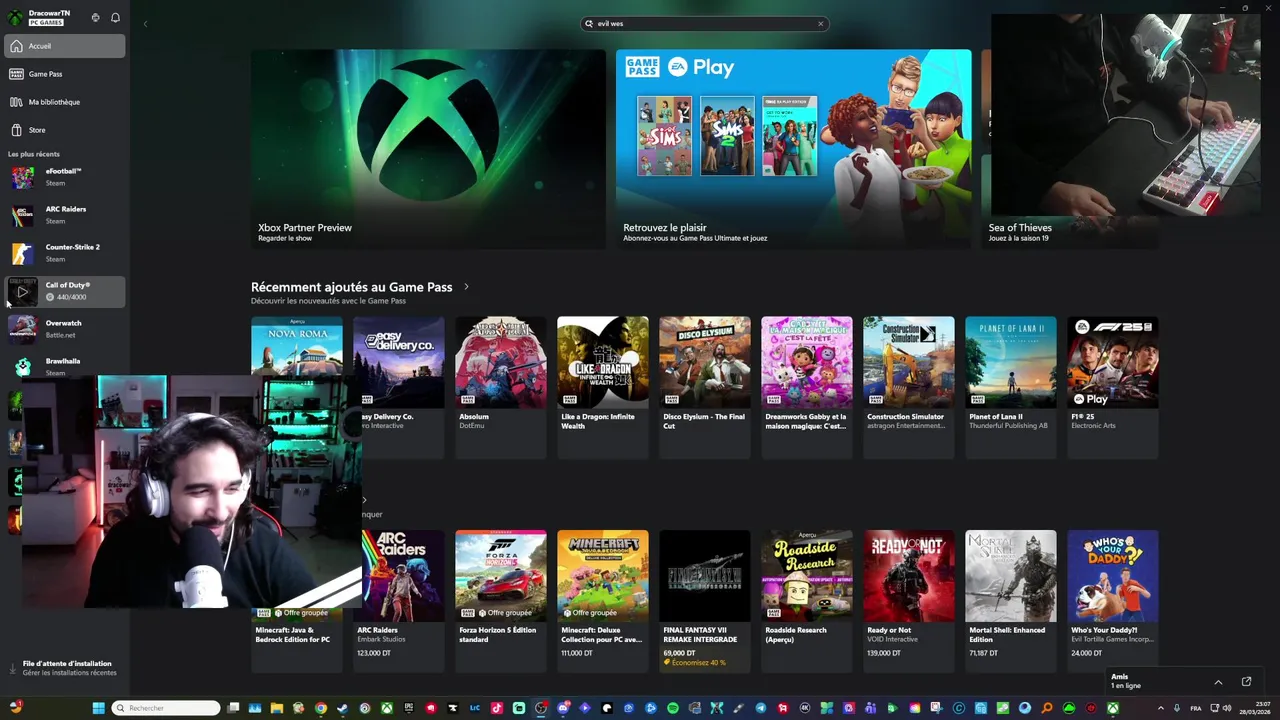The width and height of the screenshot is (1280, 720).
Task: Go to Accueil in the sidebar
Action: pos(65,46)
